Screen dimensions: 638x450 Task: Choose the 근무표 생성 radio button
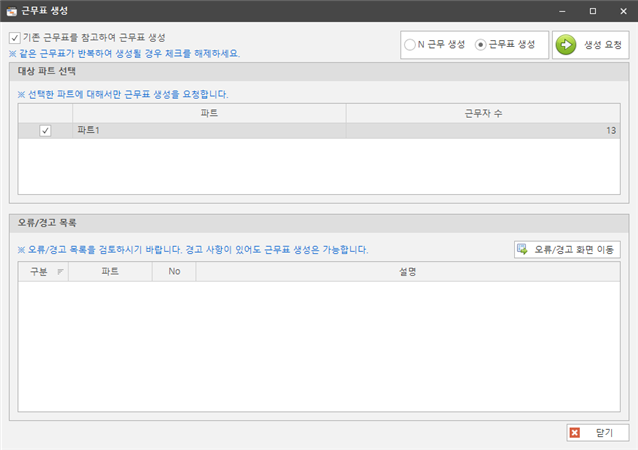click(x=481, y=45)
